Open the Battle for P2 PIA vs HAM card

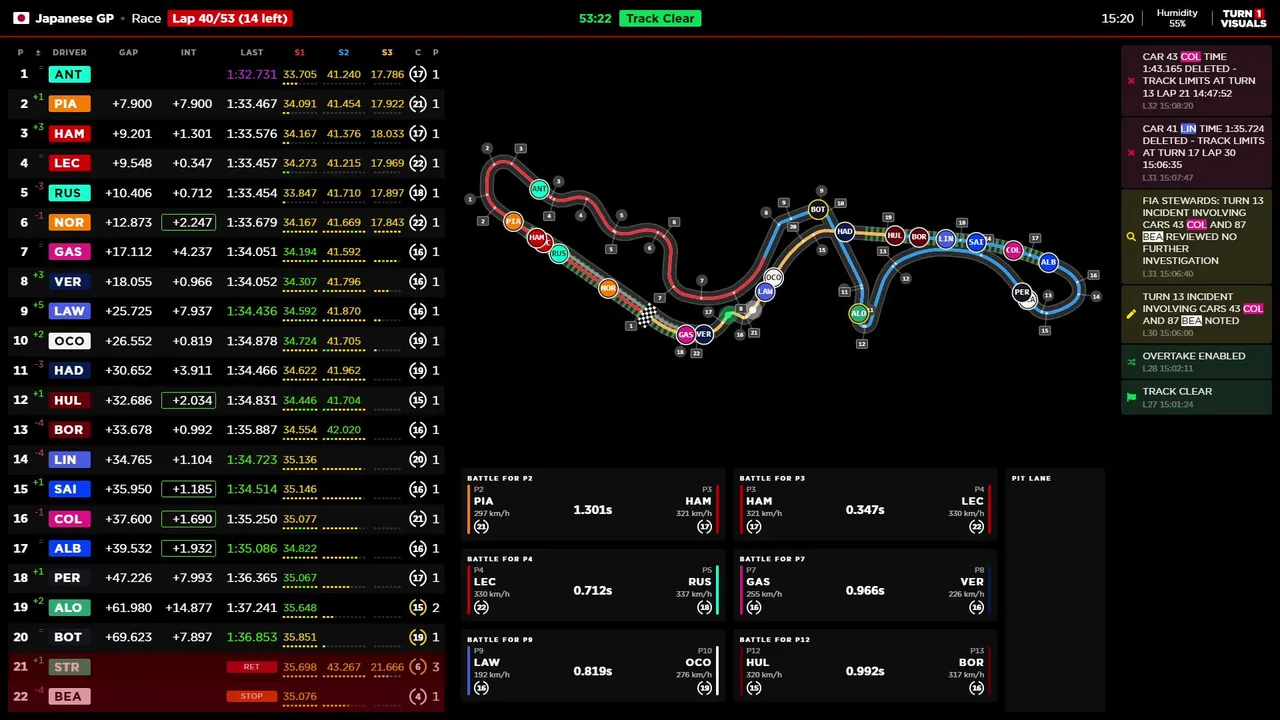coord(593,505)
